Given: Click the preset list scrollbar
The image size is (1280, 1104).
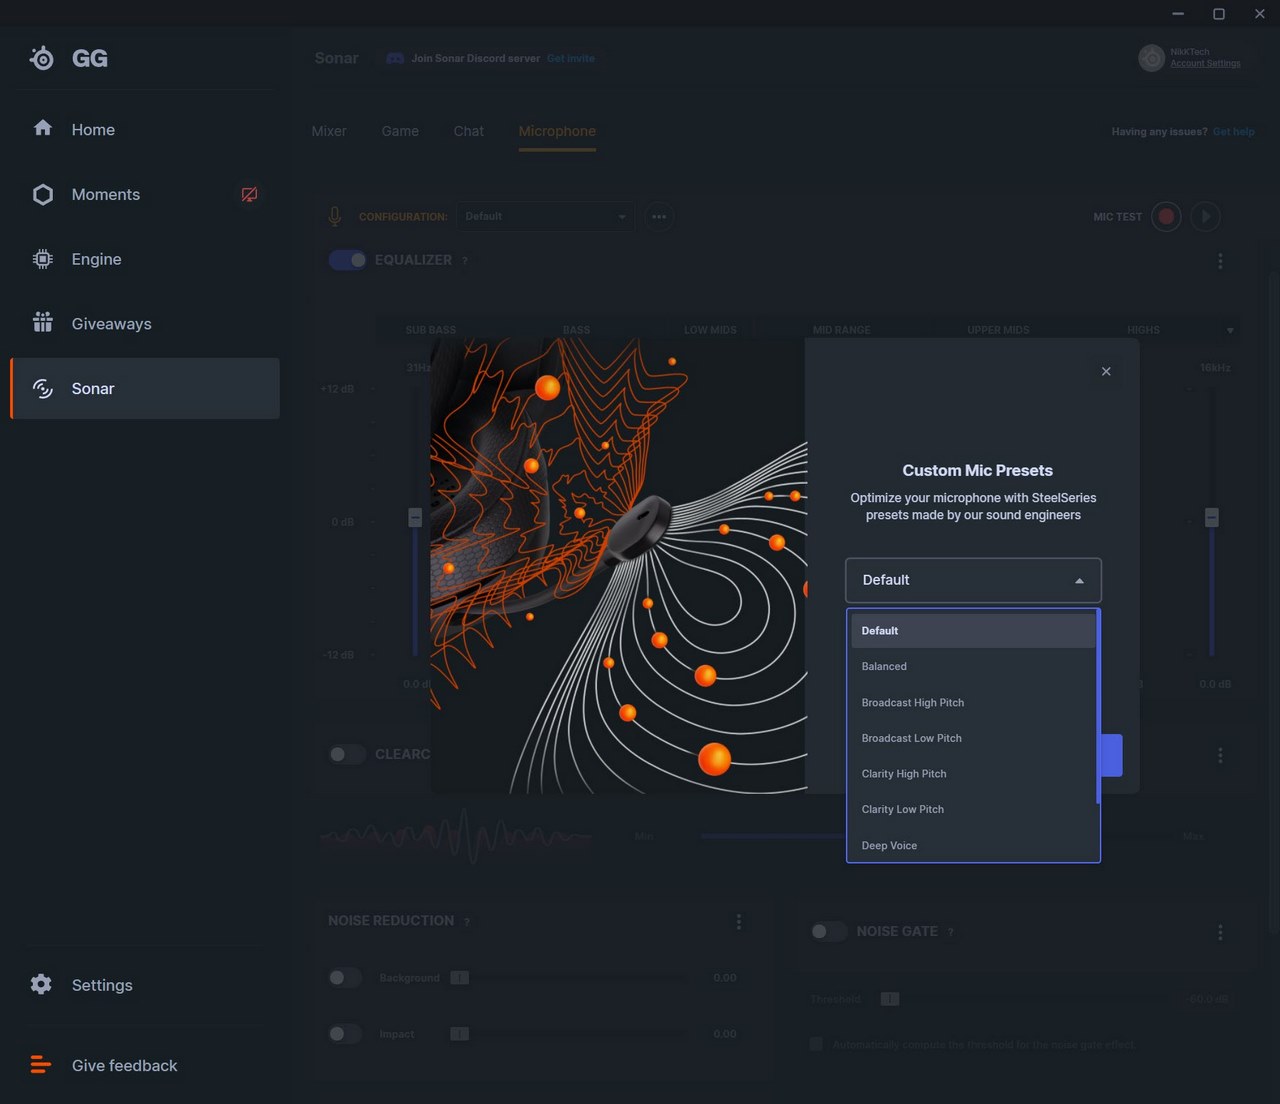Looking at the screenshot, I should [x=1098, y=706].
